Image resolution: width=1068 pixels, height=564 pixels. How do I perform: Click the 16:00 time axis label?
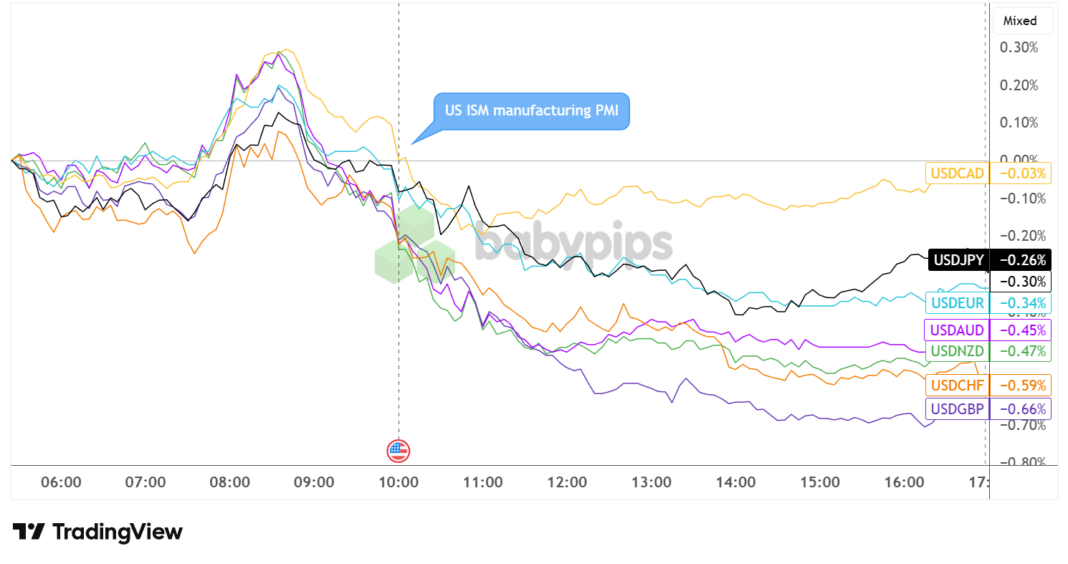point(904,482)
